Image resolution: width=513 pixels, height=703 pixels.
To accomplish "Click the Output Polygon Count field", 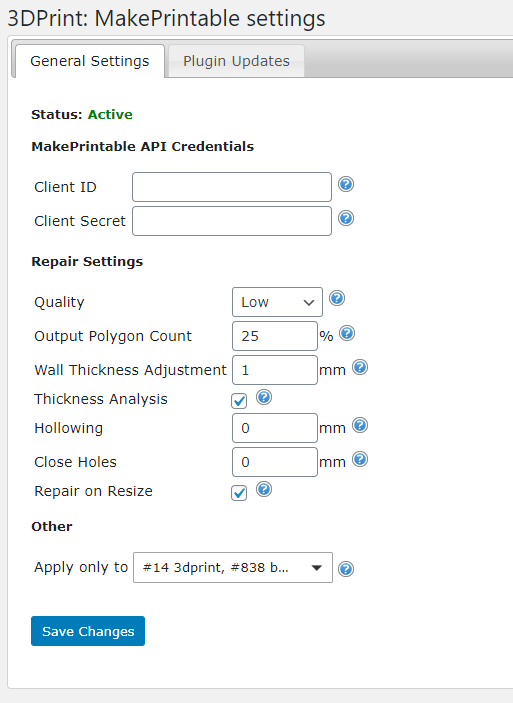I will pyautogui.click(x=275, y=336).
